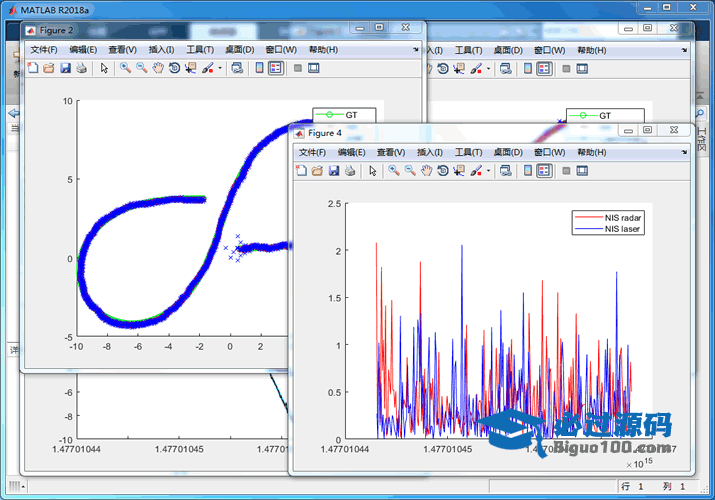Open 窗口(W) menu in Figure 2

click(281, 50)
